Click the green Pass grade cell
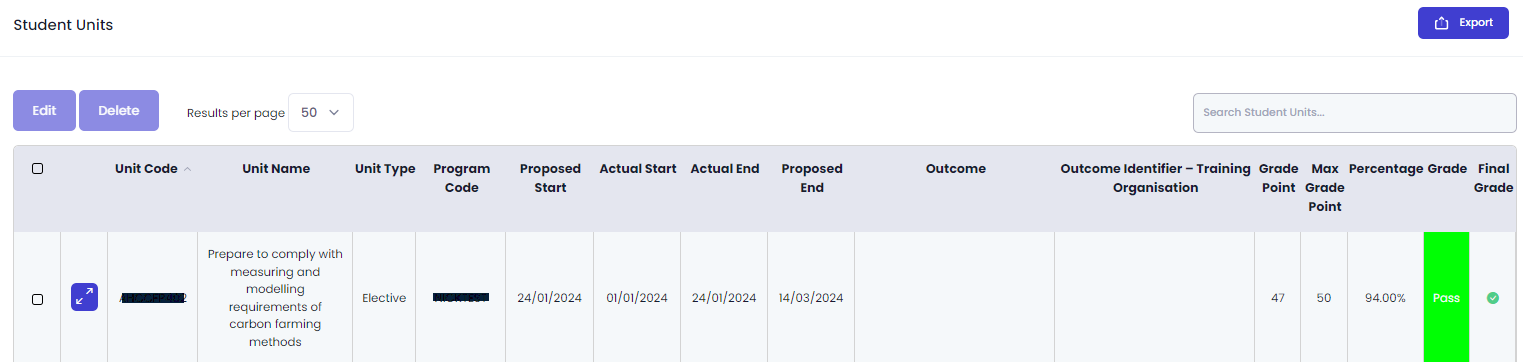Viewport: 1523px width, 362px height. pyautogui.click(x=1447, y=297)
